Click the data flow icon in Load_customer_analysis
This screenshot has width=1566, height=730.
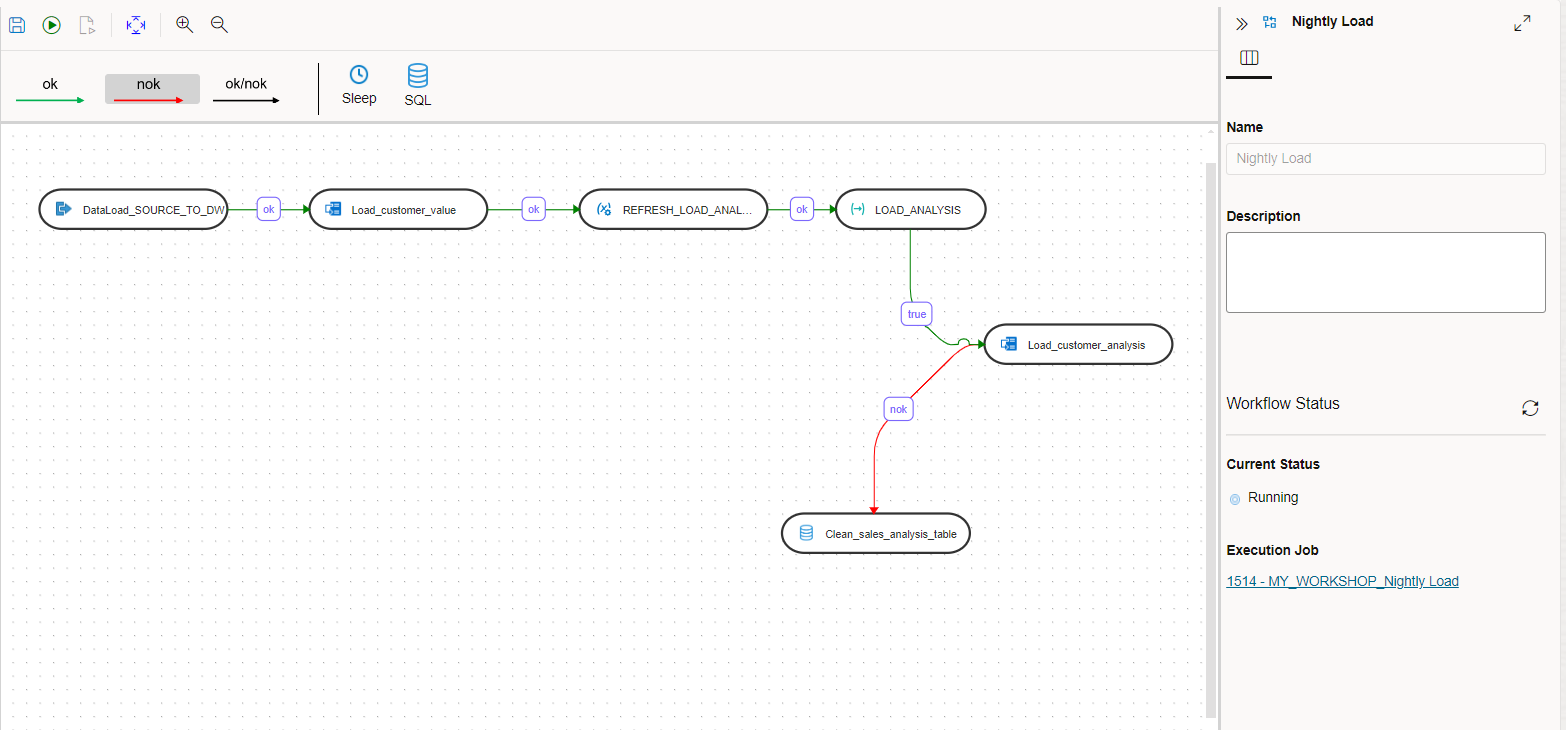1009,344
